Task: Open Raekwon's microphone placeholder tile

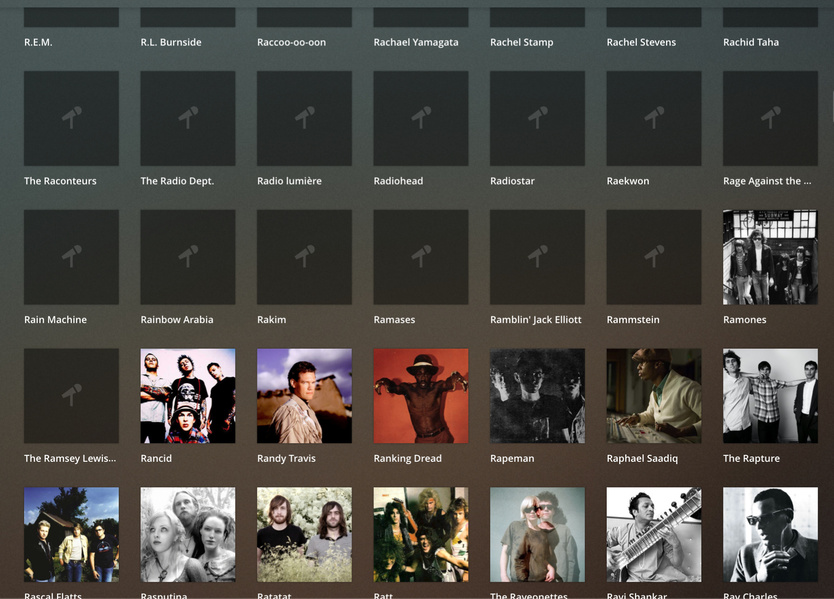Action: click(x=654, y=119)
